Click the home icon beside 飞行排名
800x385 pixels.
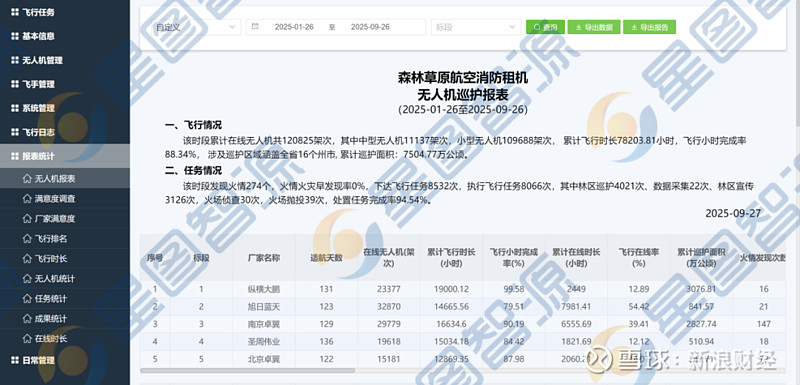pos(27,238)
